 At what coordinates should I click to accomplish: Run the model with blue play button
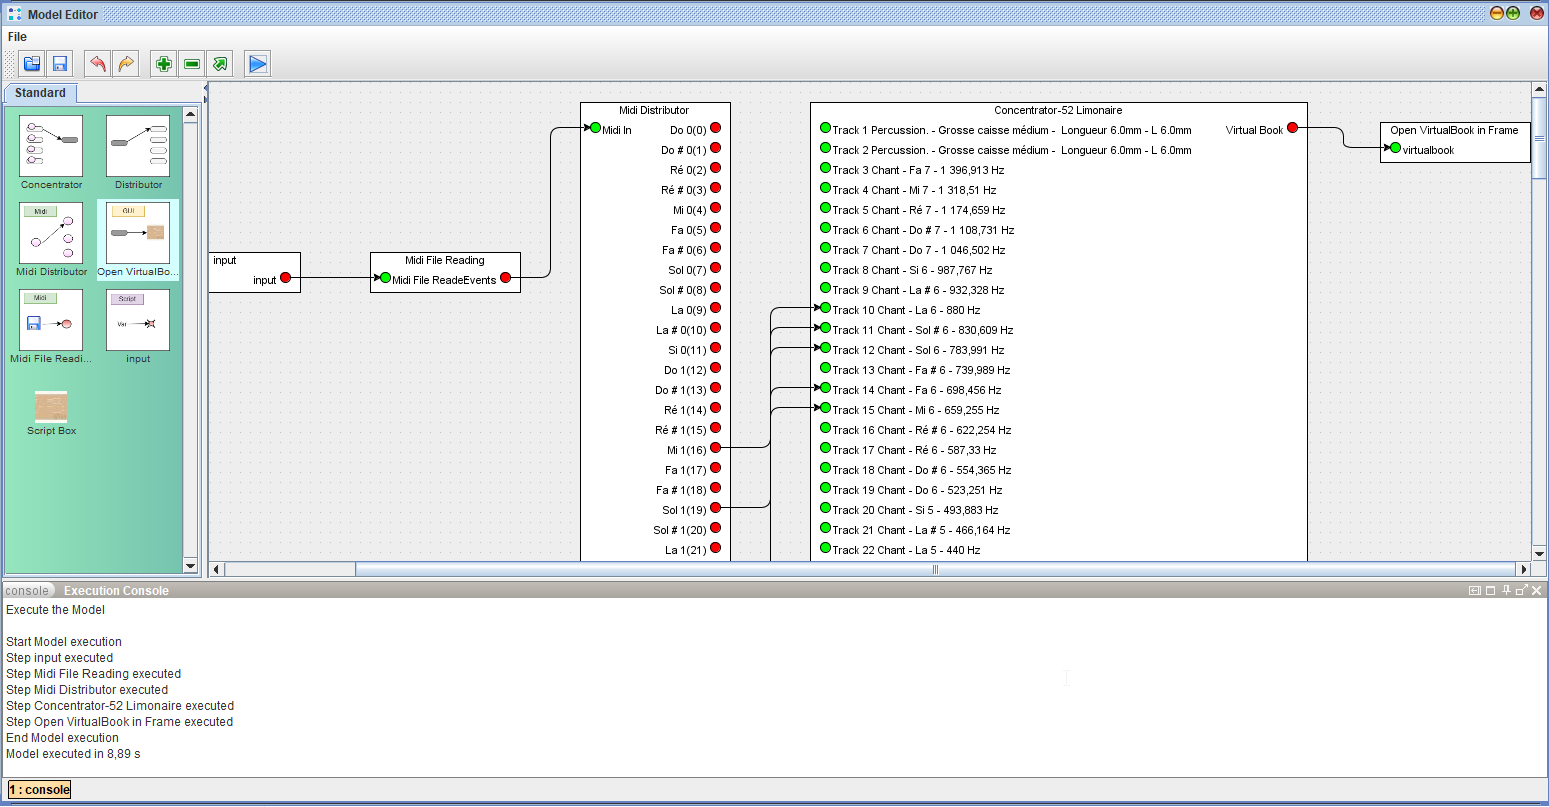pyautogui.click(x=258, y=64)
